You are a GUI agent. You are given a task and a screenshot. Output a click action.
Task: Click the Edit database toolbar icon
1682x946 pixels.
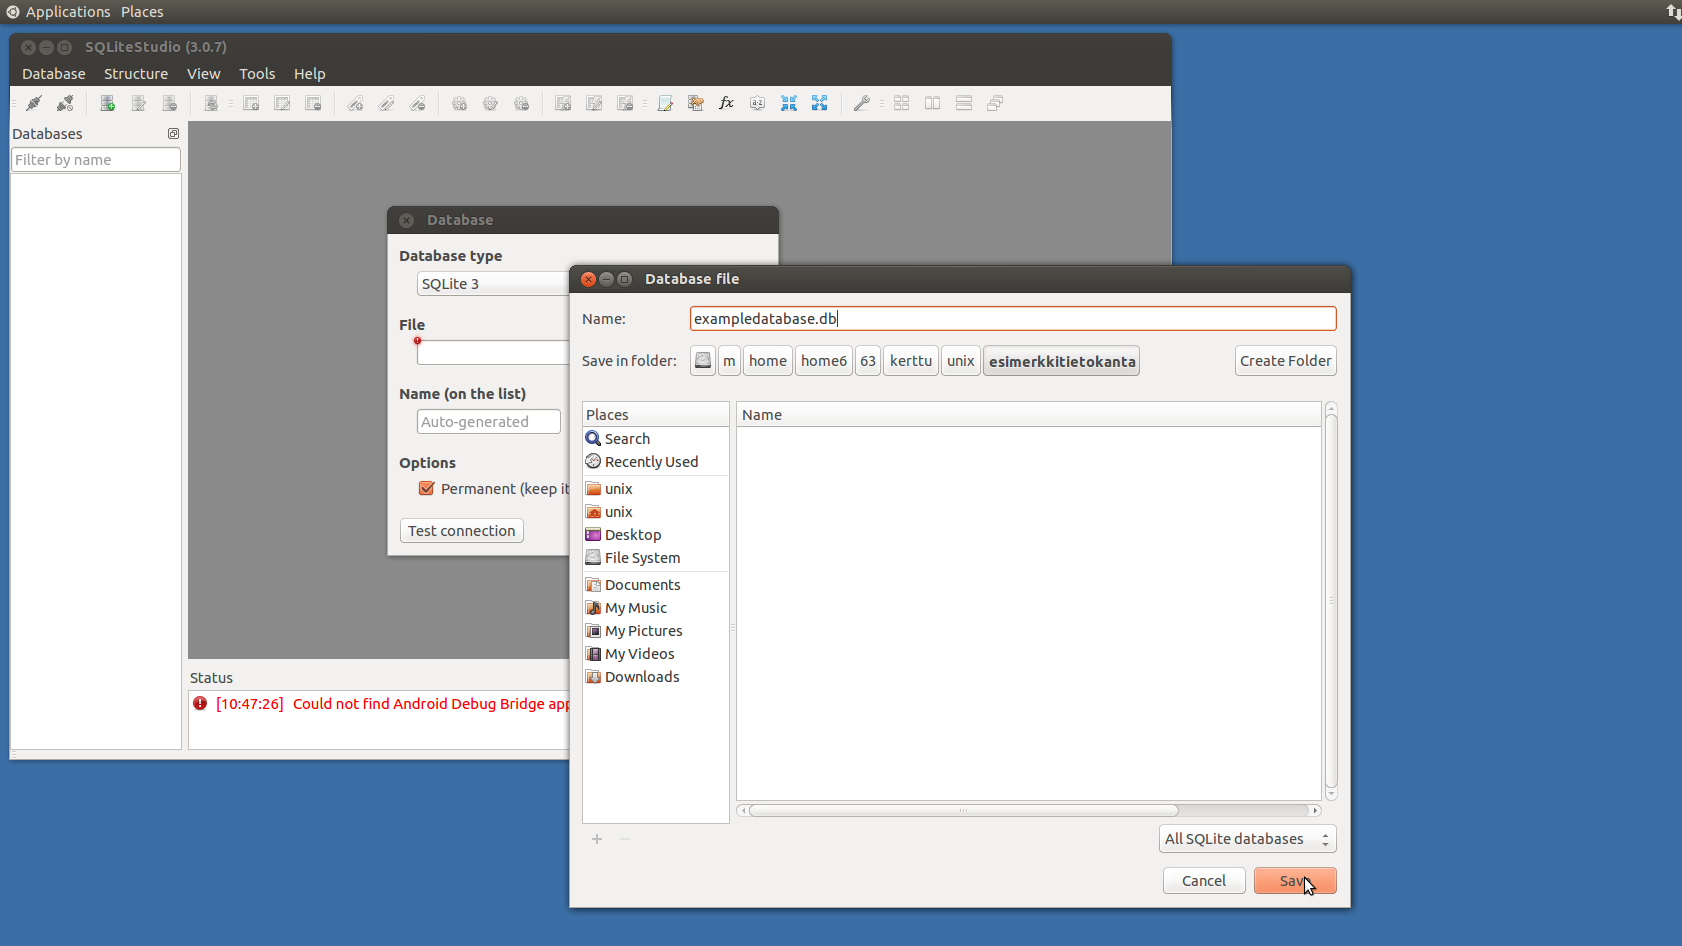tap(139, 103)
